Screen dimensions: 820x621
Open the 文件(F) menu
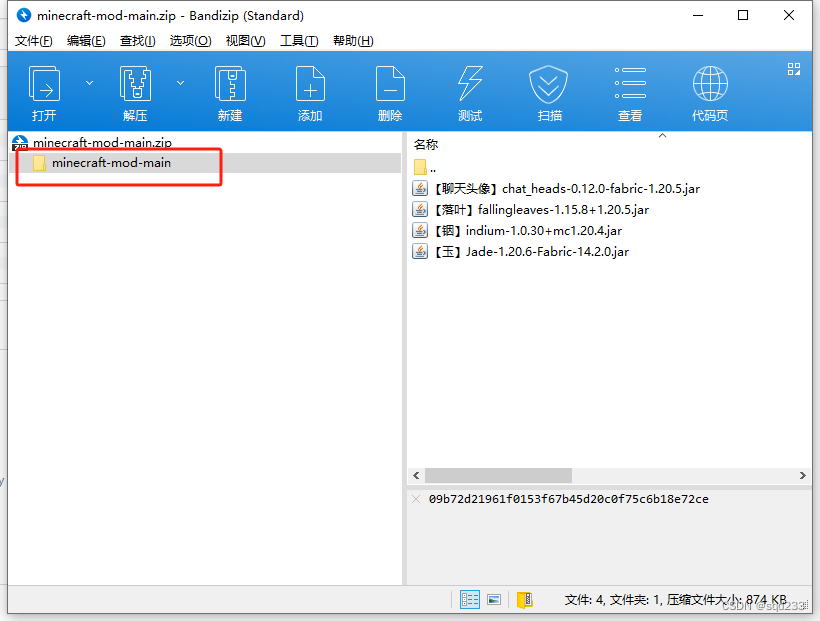tap(33, 41)
